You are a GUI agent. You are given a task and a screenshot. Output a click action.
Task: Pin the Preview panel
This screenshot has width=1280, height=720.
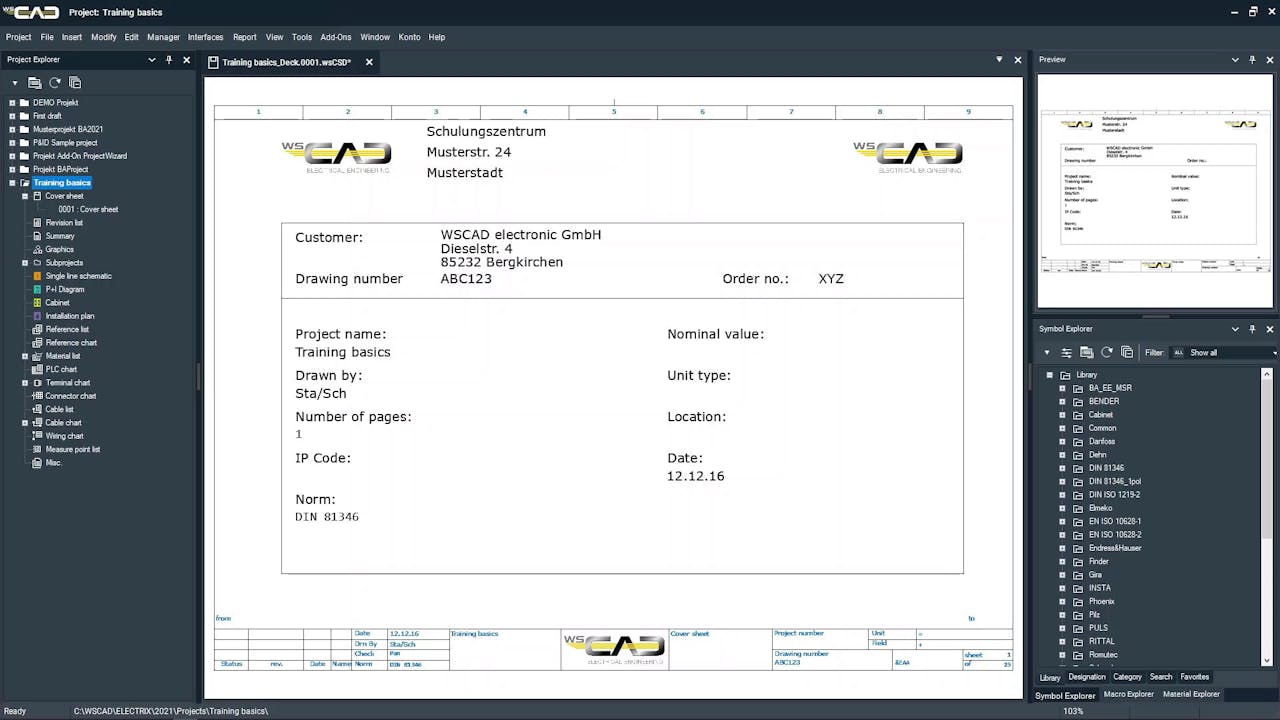click(x=1252, y=60)
